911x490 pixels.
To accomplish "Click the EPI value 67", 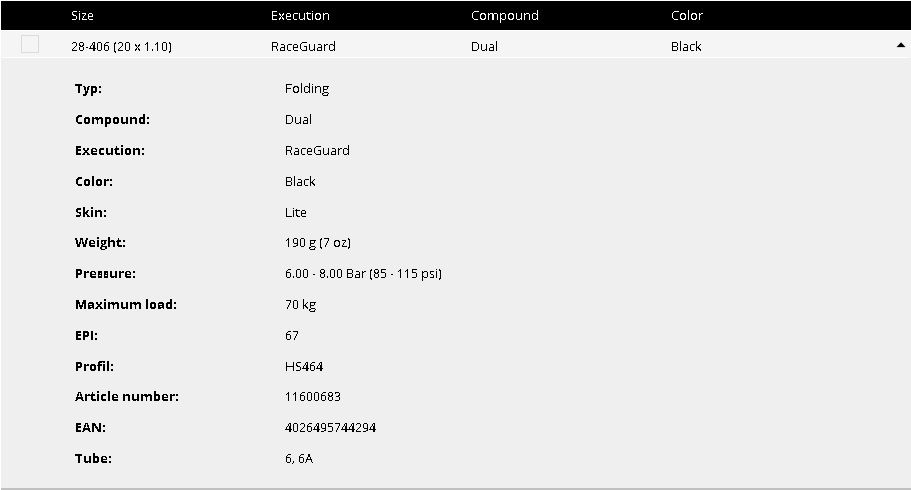I will click(x=292, y=335).
